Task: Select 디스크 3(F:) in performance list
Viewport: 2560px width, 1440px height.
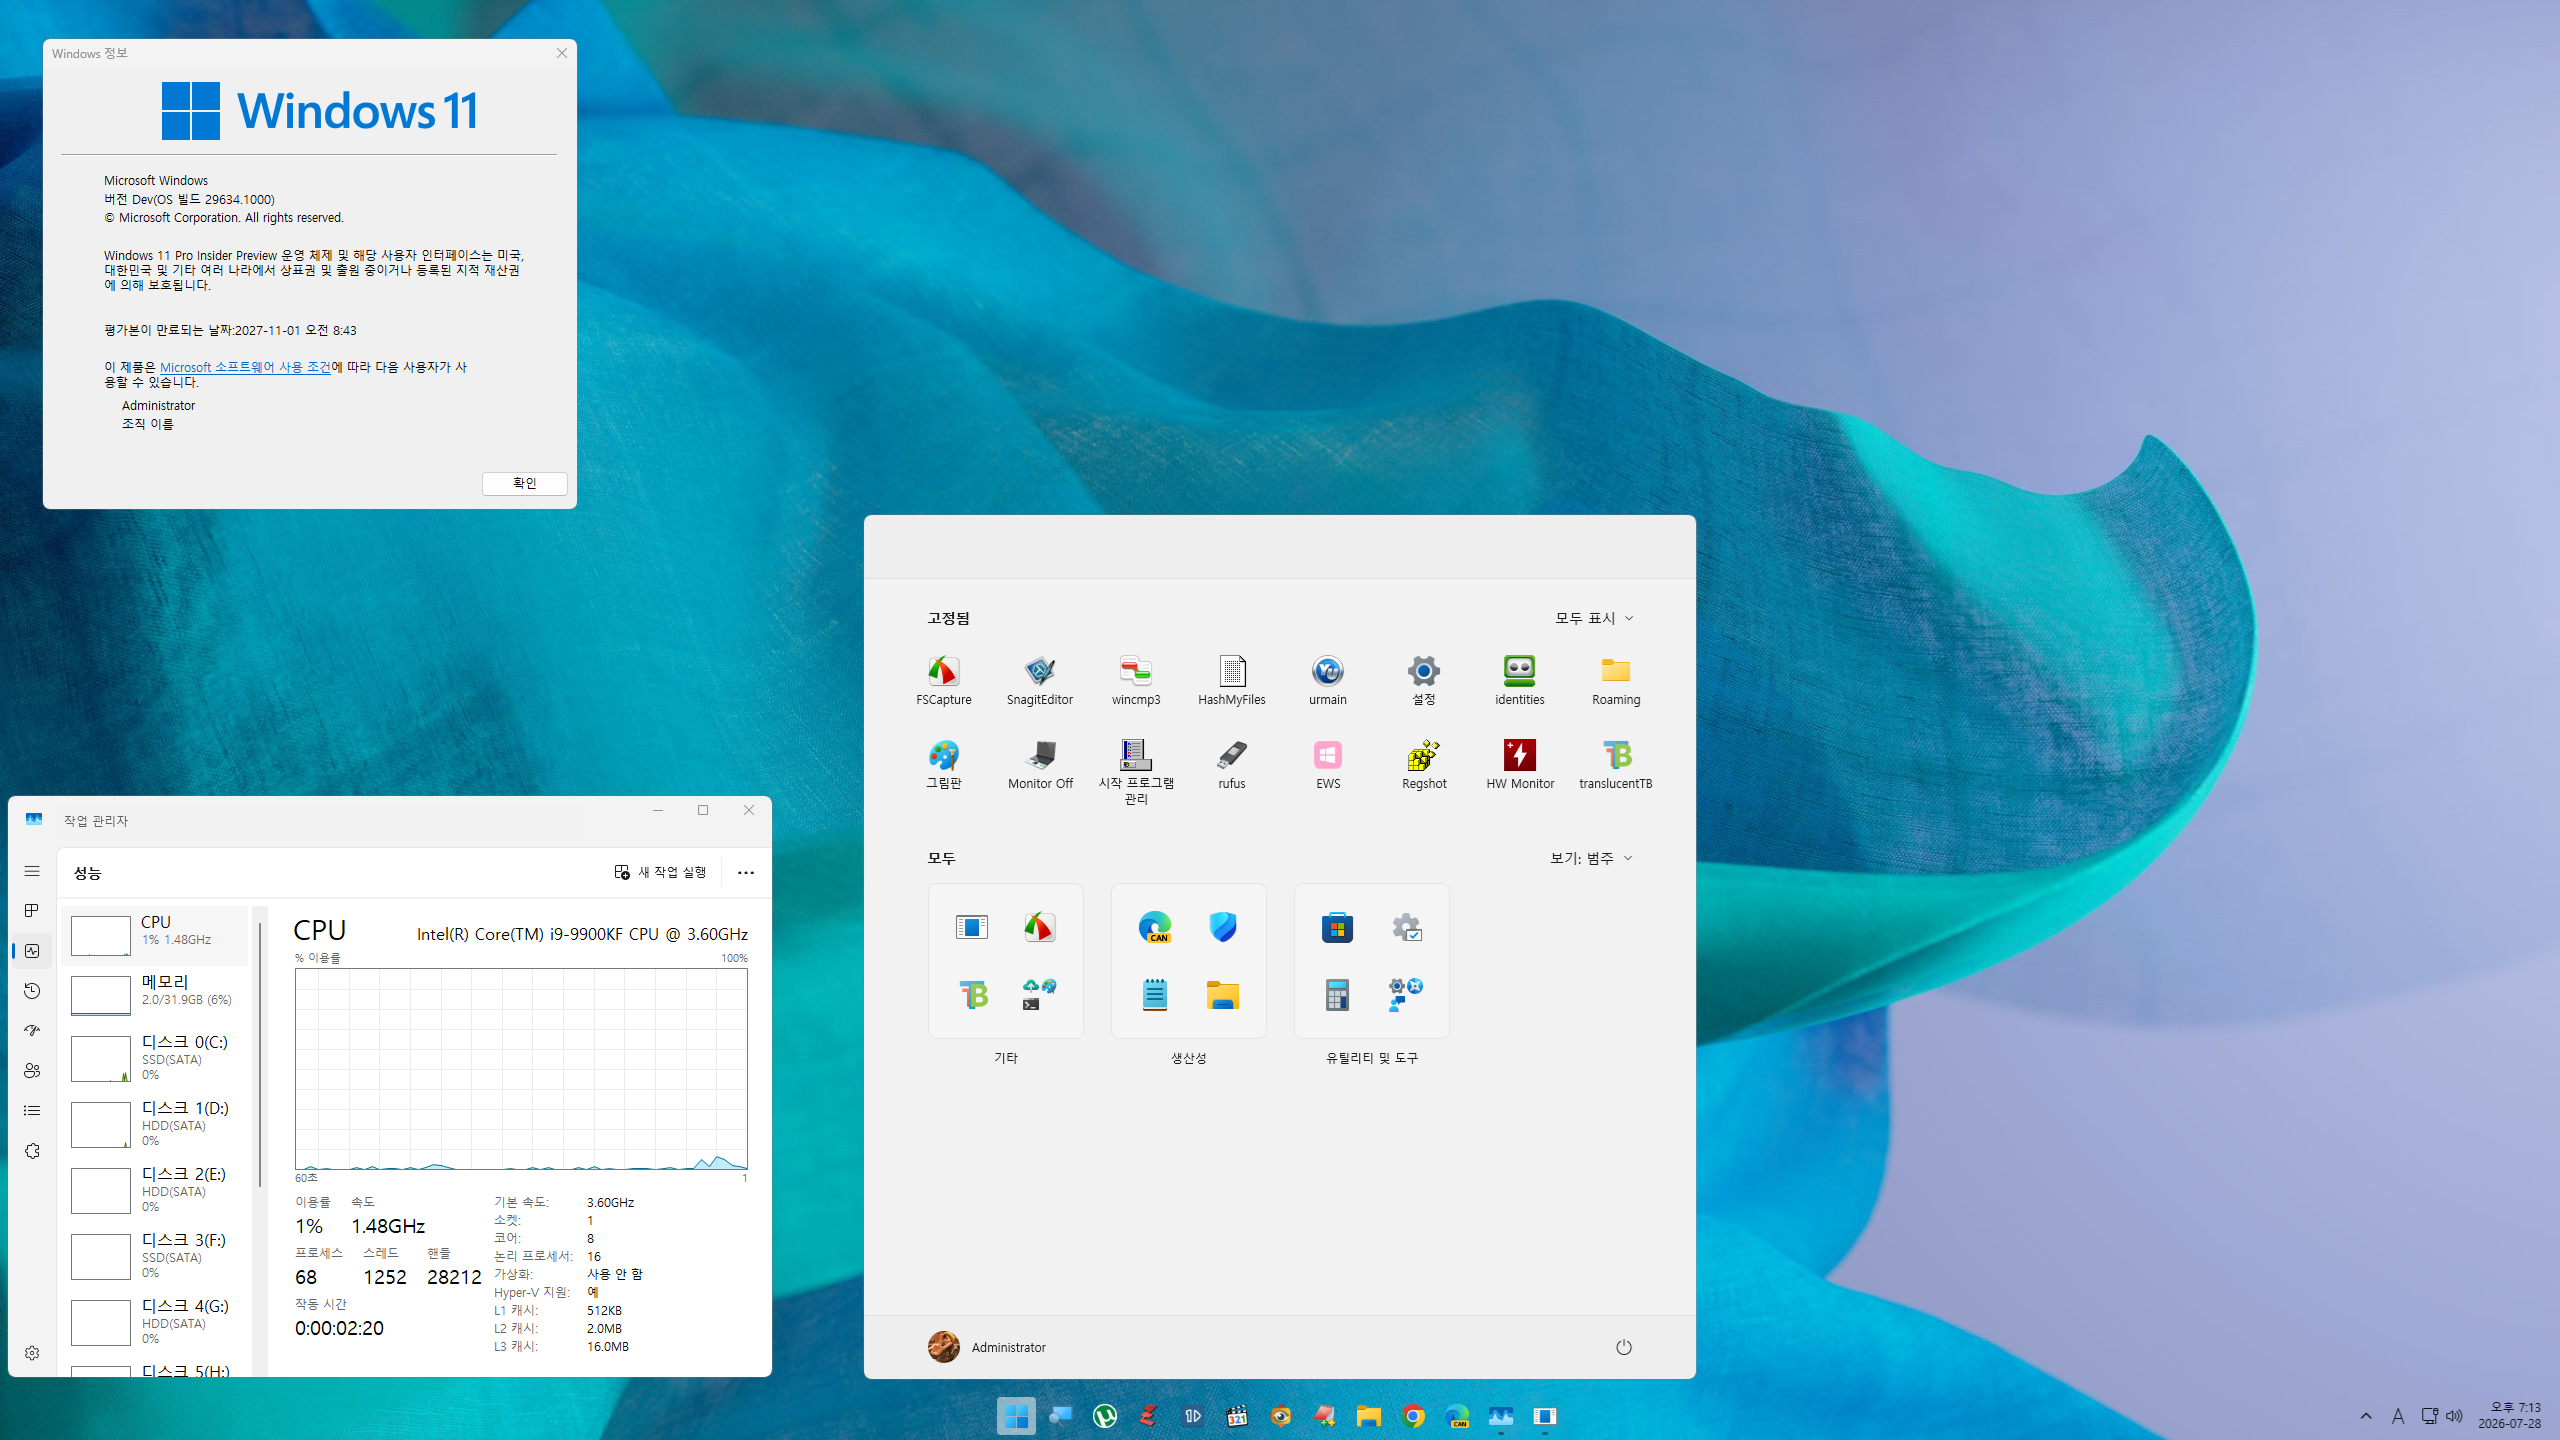Action: coord(155,1256)
